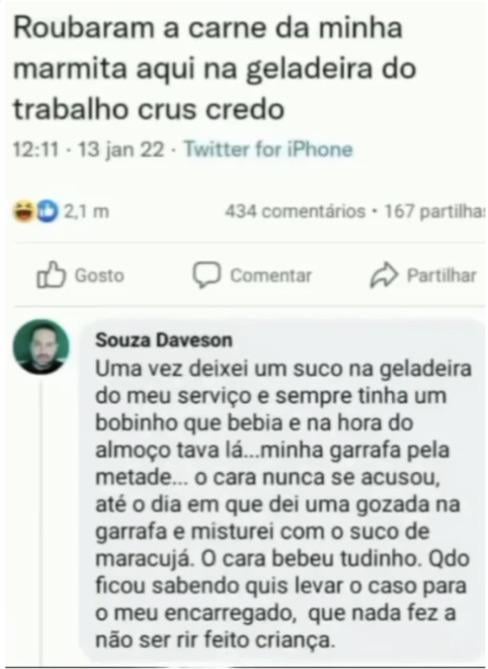Open the 2,1 m reactions count
This screenshot has width=488, height=669.
coord(87,212)
